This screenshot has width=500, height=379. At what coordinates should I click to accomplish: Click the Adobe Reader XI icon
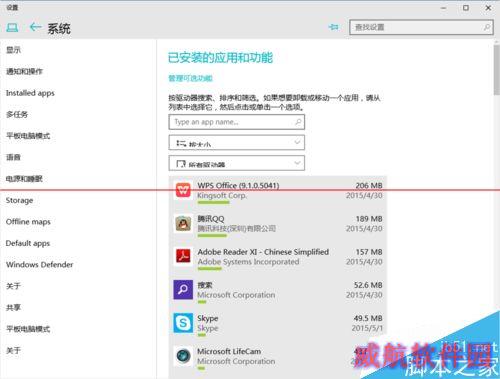(x=183, y=256)
